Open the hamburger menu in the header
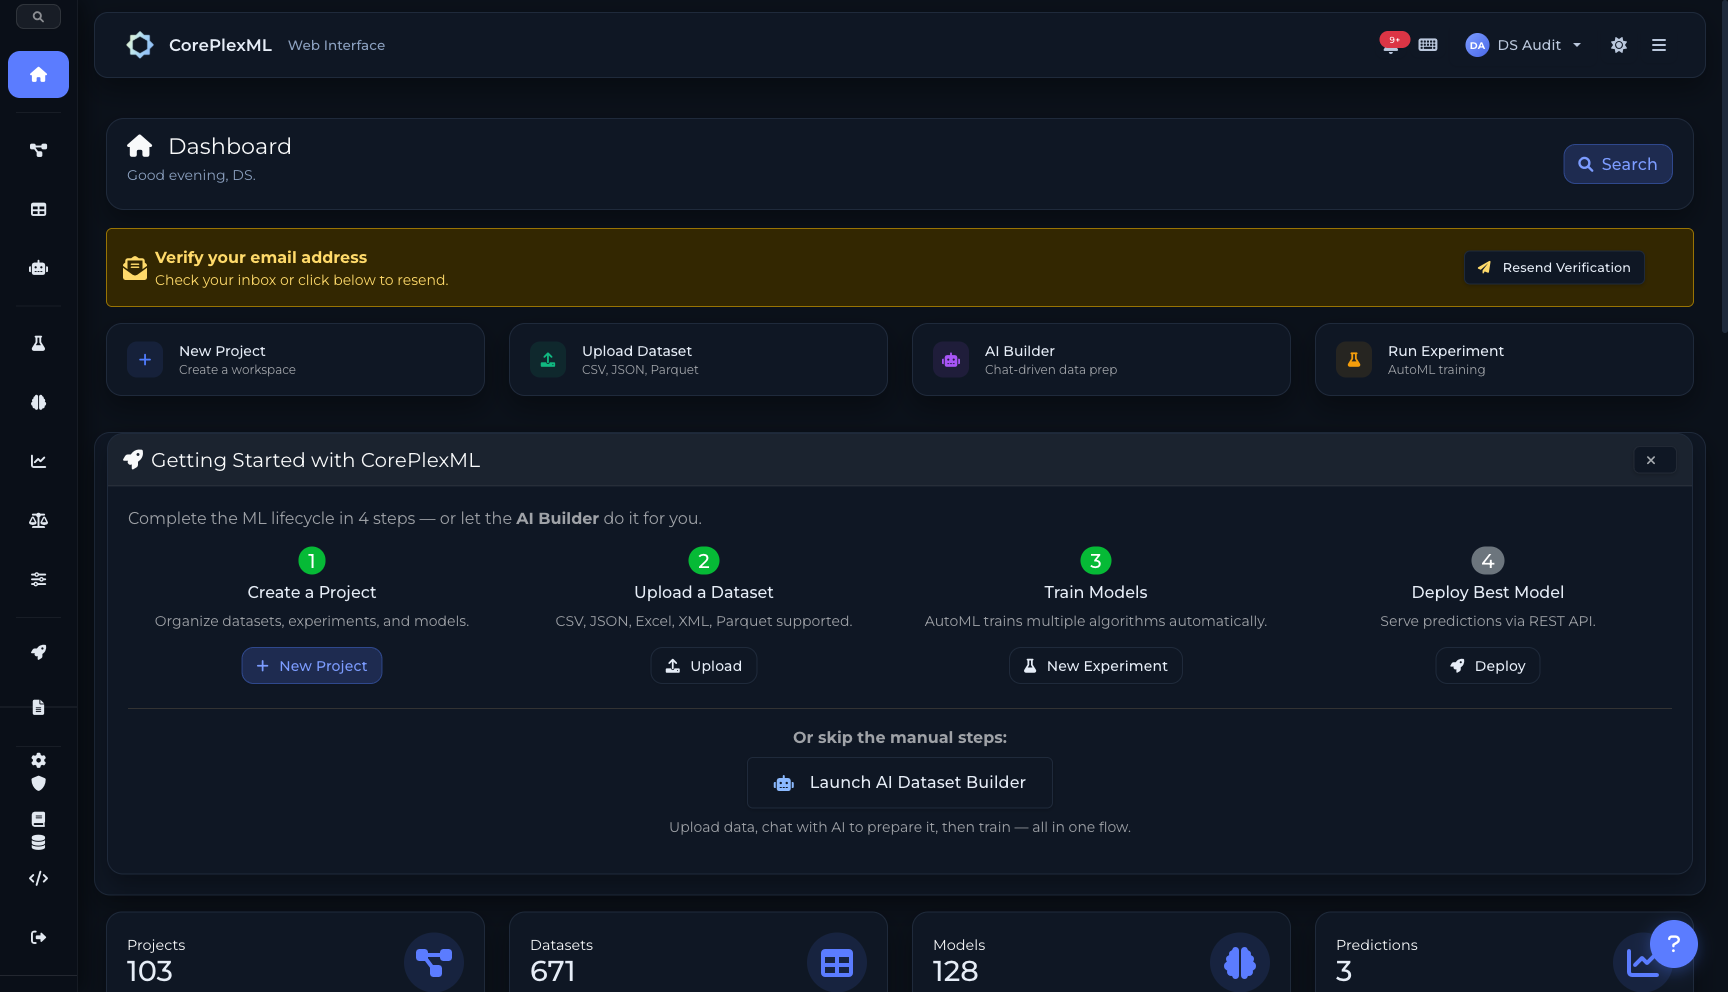The image size is (1728, 992). (x=1658, y=45)
